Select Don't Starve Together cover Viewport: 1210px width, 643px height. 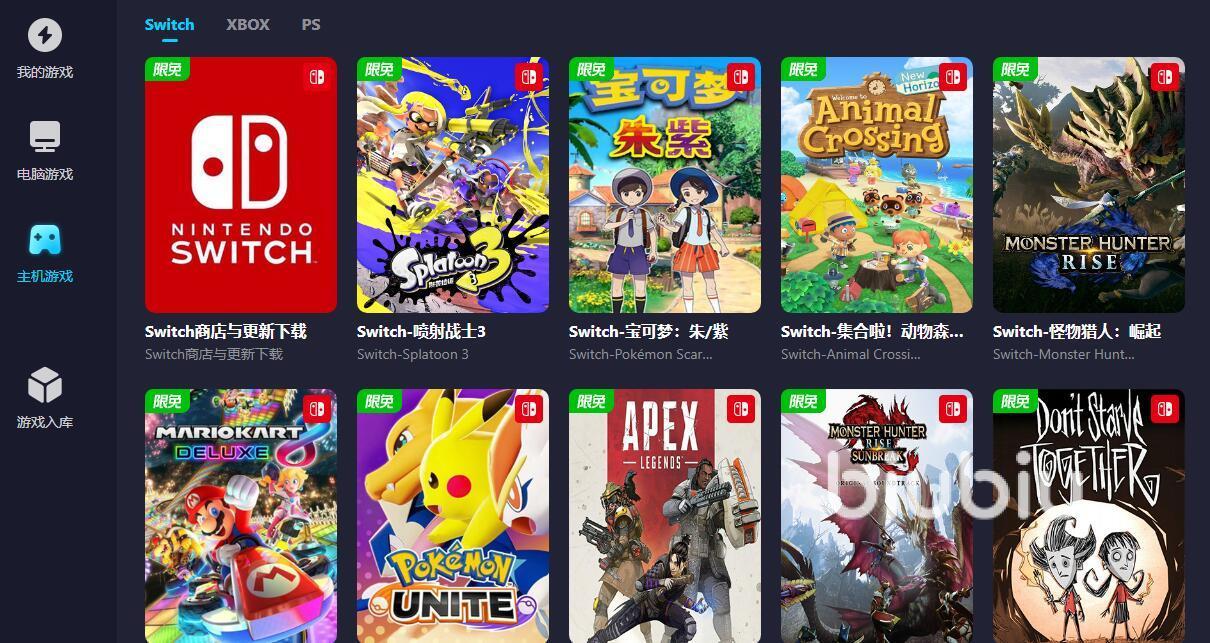pos(1089,516)
